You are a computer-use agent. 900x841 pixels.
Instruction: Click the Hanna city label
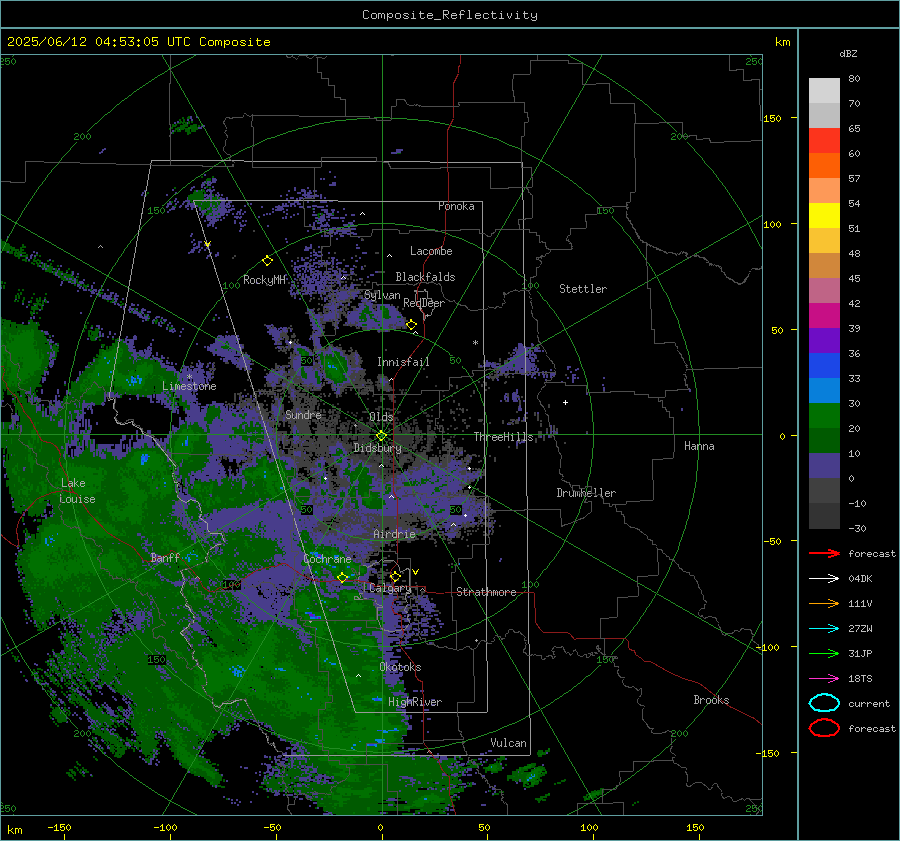coord(699,446)
